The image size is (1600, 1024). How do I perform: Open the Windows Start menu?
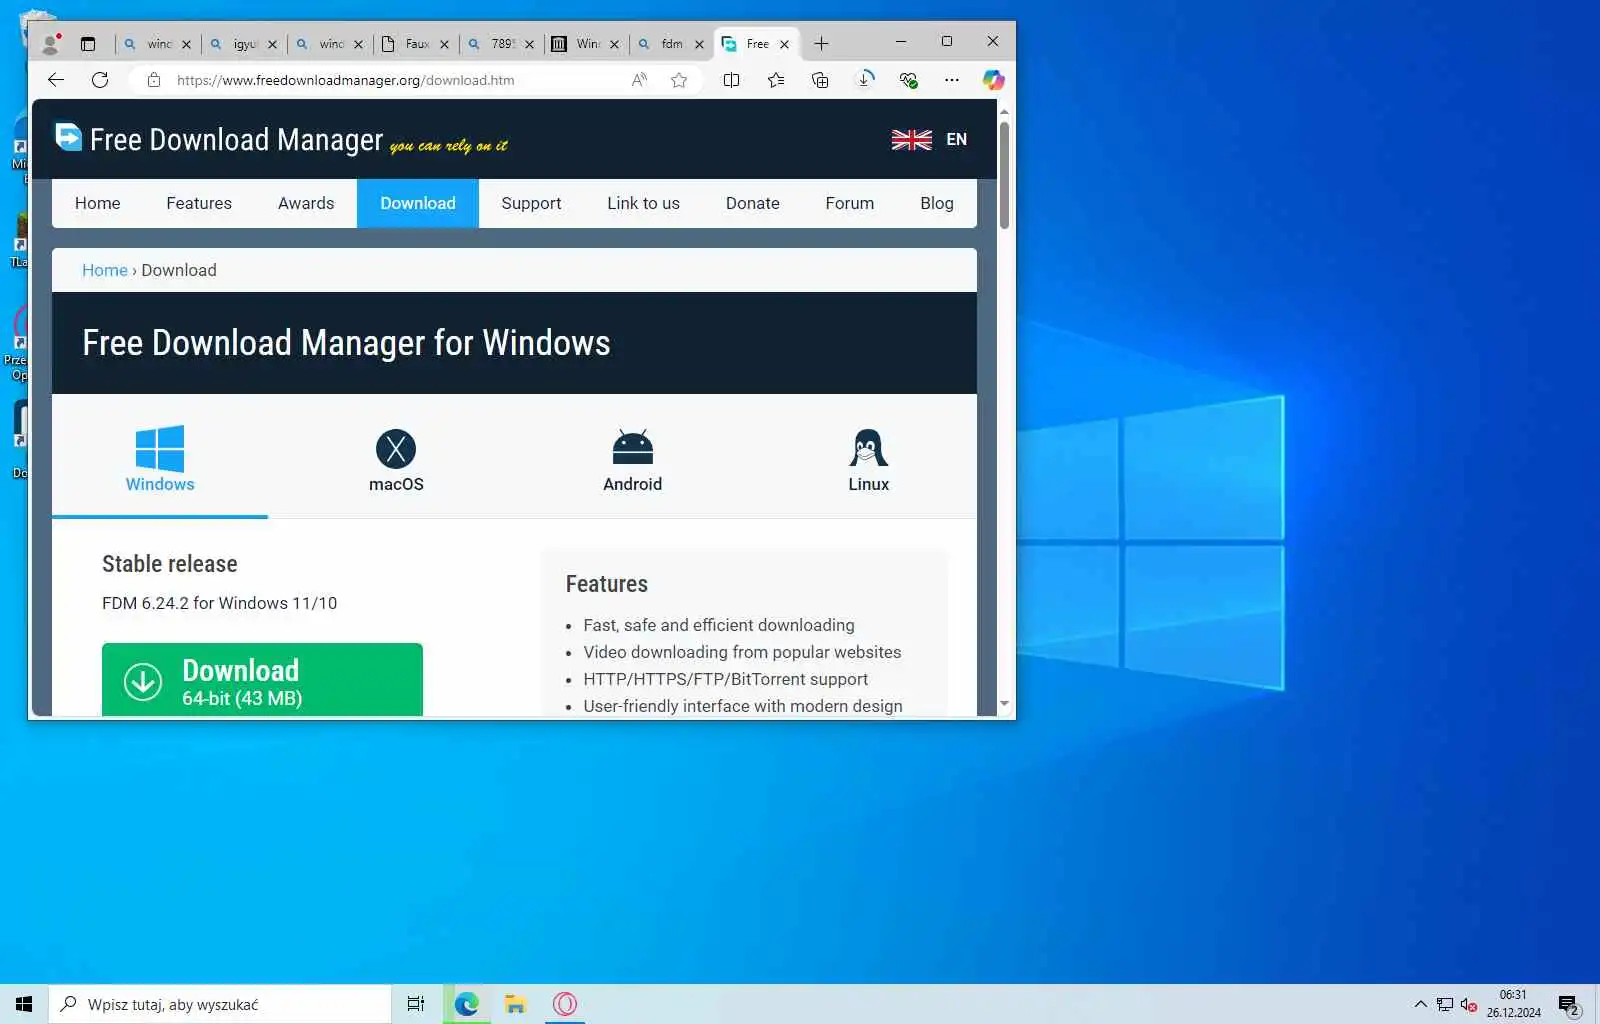click(x=24, y=1004)
